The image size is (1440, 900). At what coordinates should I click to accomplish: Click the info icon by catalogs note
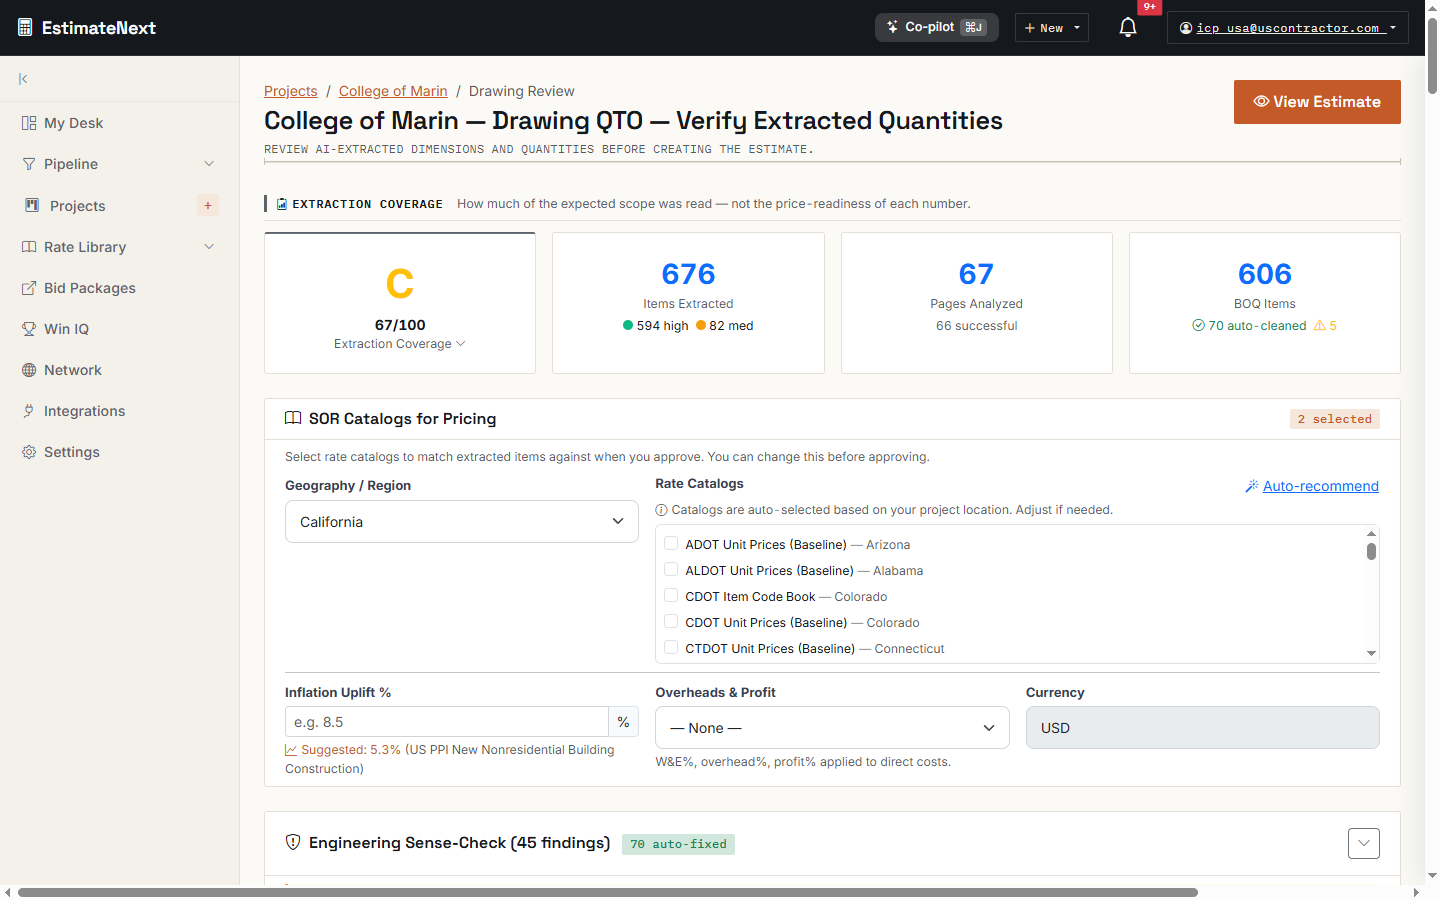click(x=661, y=510)
